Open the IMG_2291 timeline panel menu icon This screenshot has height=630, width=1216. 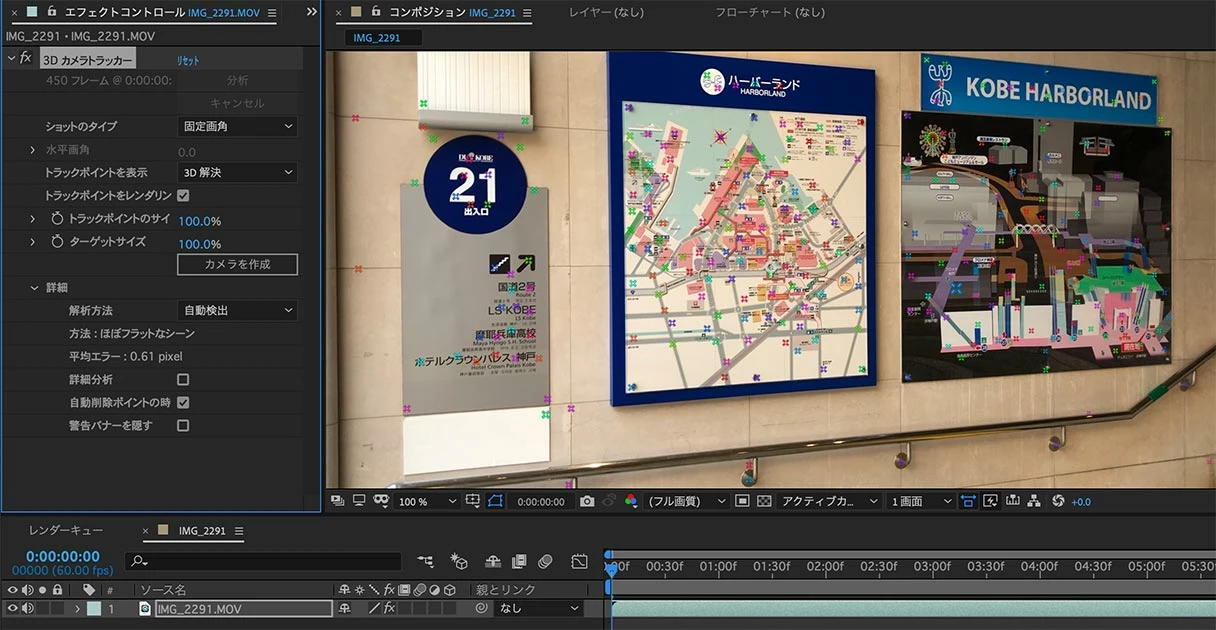point(238,531)
